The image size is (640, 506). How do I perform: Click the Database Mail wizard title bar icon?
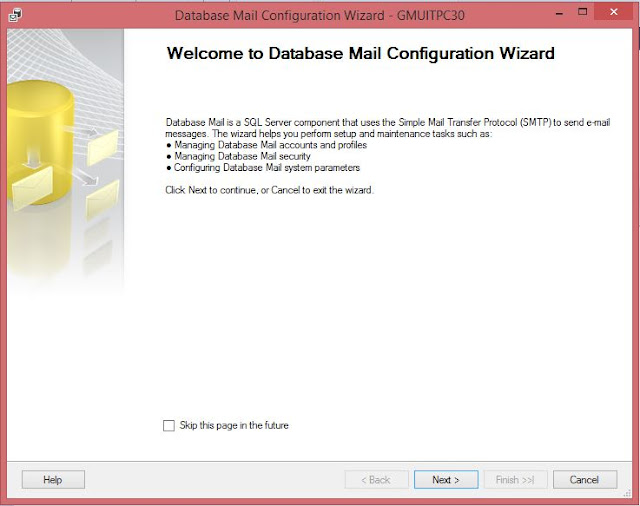coord(15,15)
